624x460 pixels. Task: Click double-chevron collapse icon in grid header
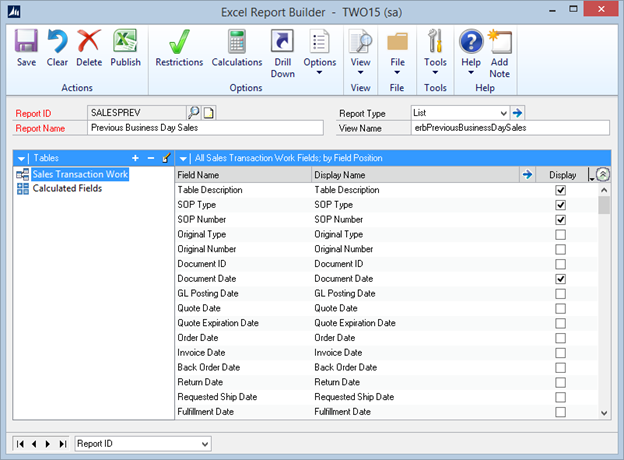tap(603, 174)
